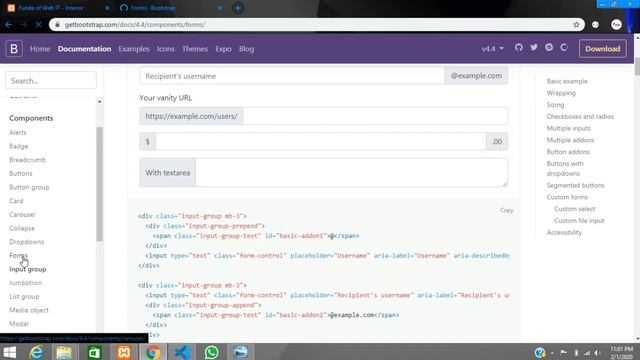Image resolution: width=640 pixels, height=360 pixels.
Task: Click the Bootstrap logo icon
Action: pyautogui.click(x=14, y=49)
